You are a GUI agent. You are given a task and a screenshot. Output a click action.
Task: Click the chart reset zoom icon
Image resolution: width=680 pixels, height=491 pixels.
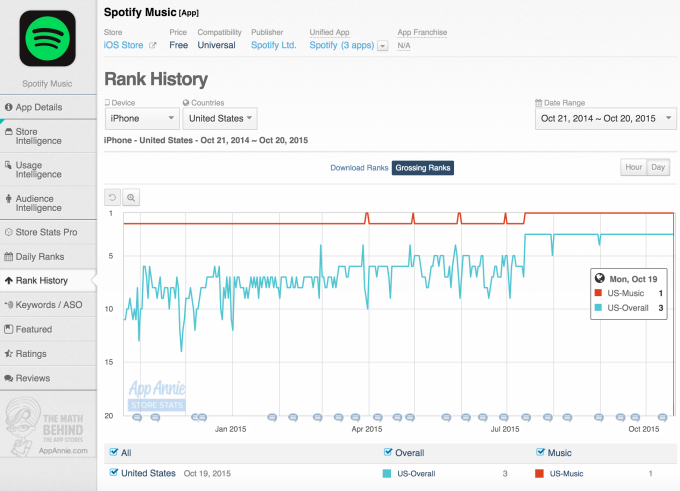pos(112,198)
